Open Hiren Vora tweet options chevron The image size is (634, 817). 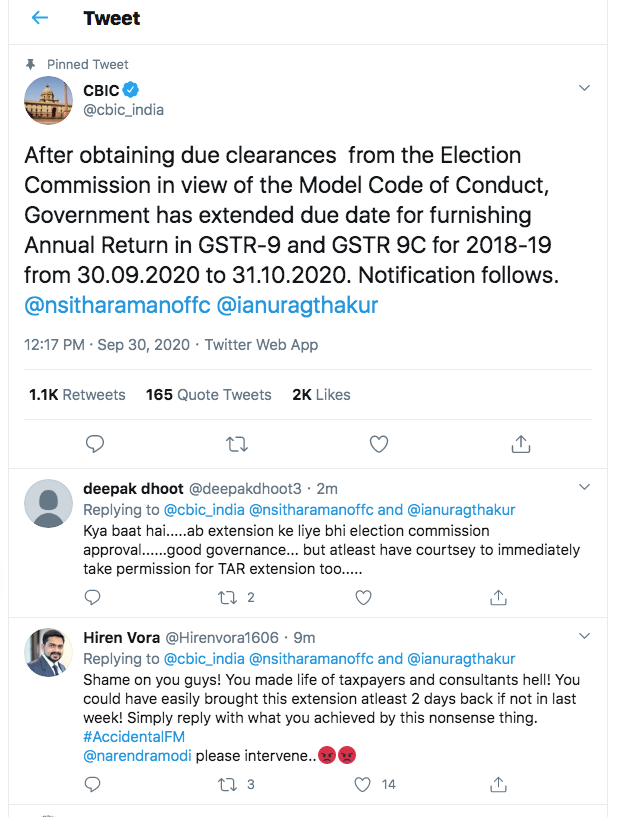[586, 637]
